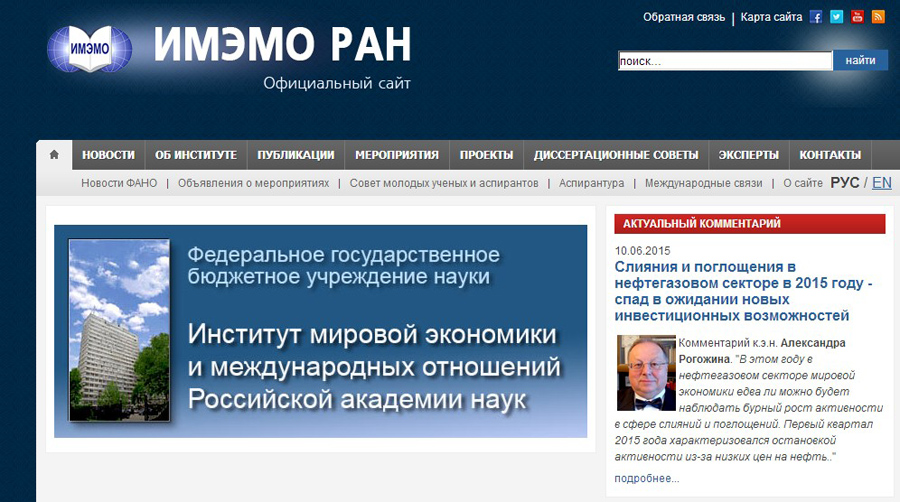Open the Проекты menu
Image resolution: width=900 pixels, height=502 pixels.
coord(486,155)
